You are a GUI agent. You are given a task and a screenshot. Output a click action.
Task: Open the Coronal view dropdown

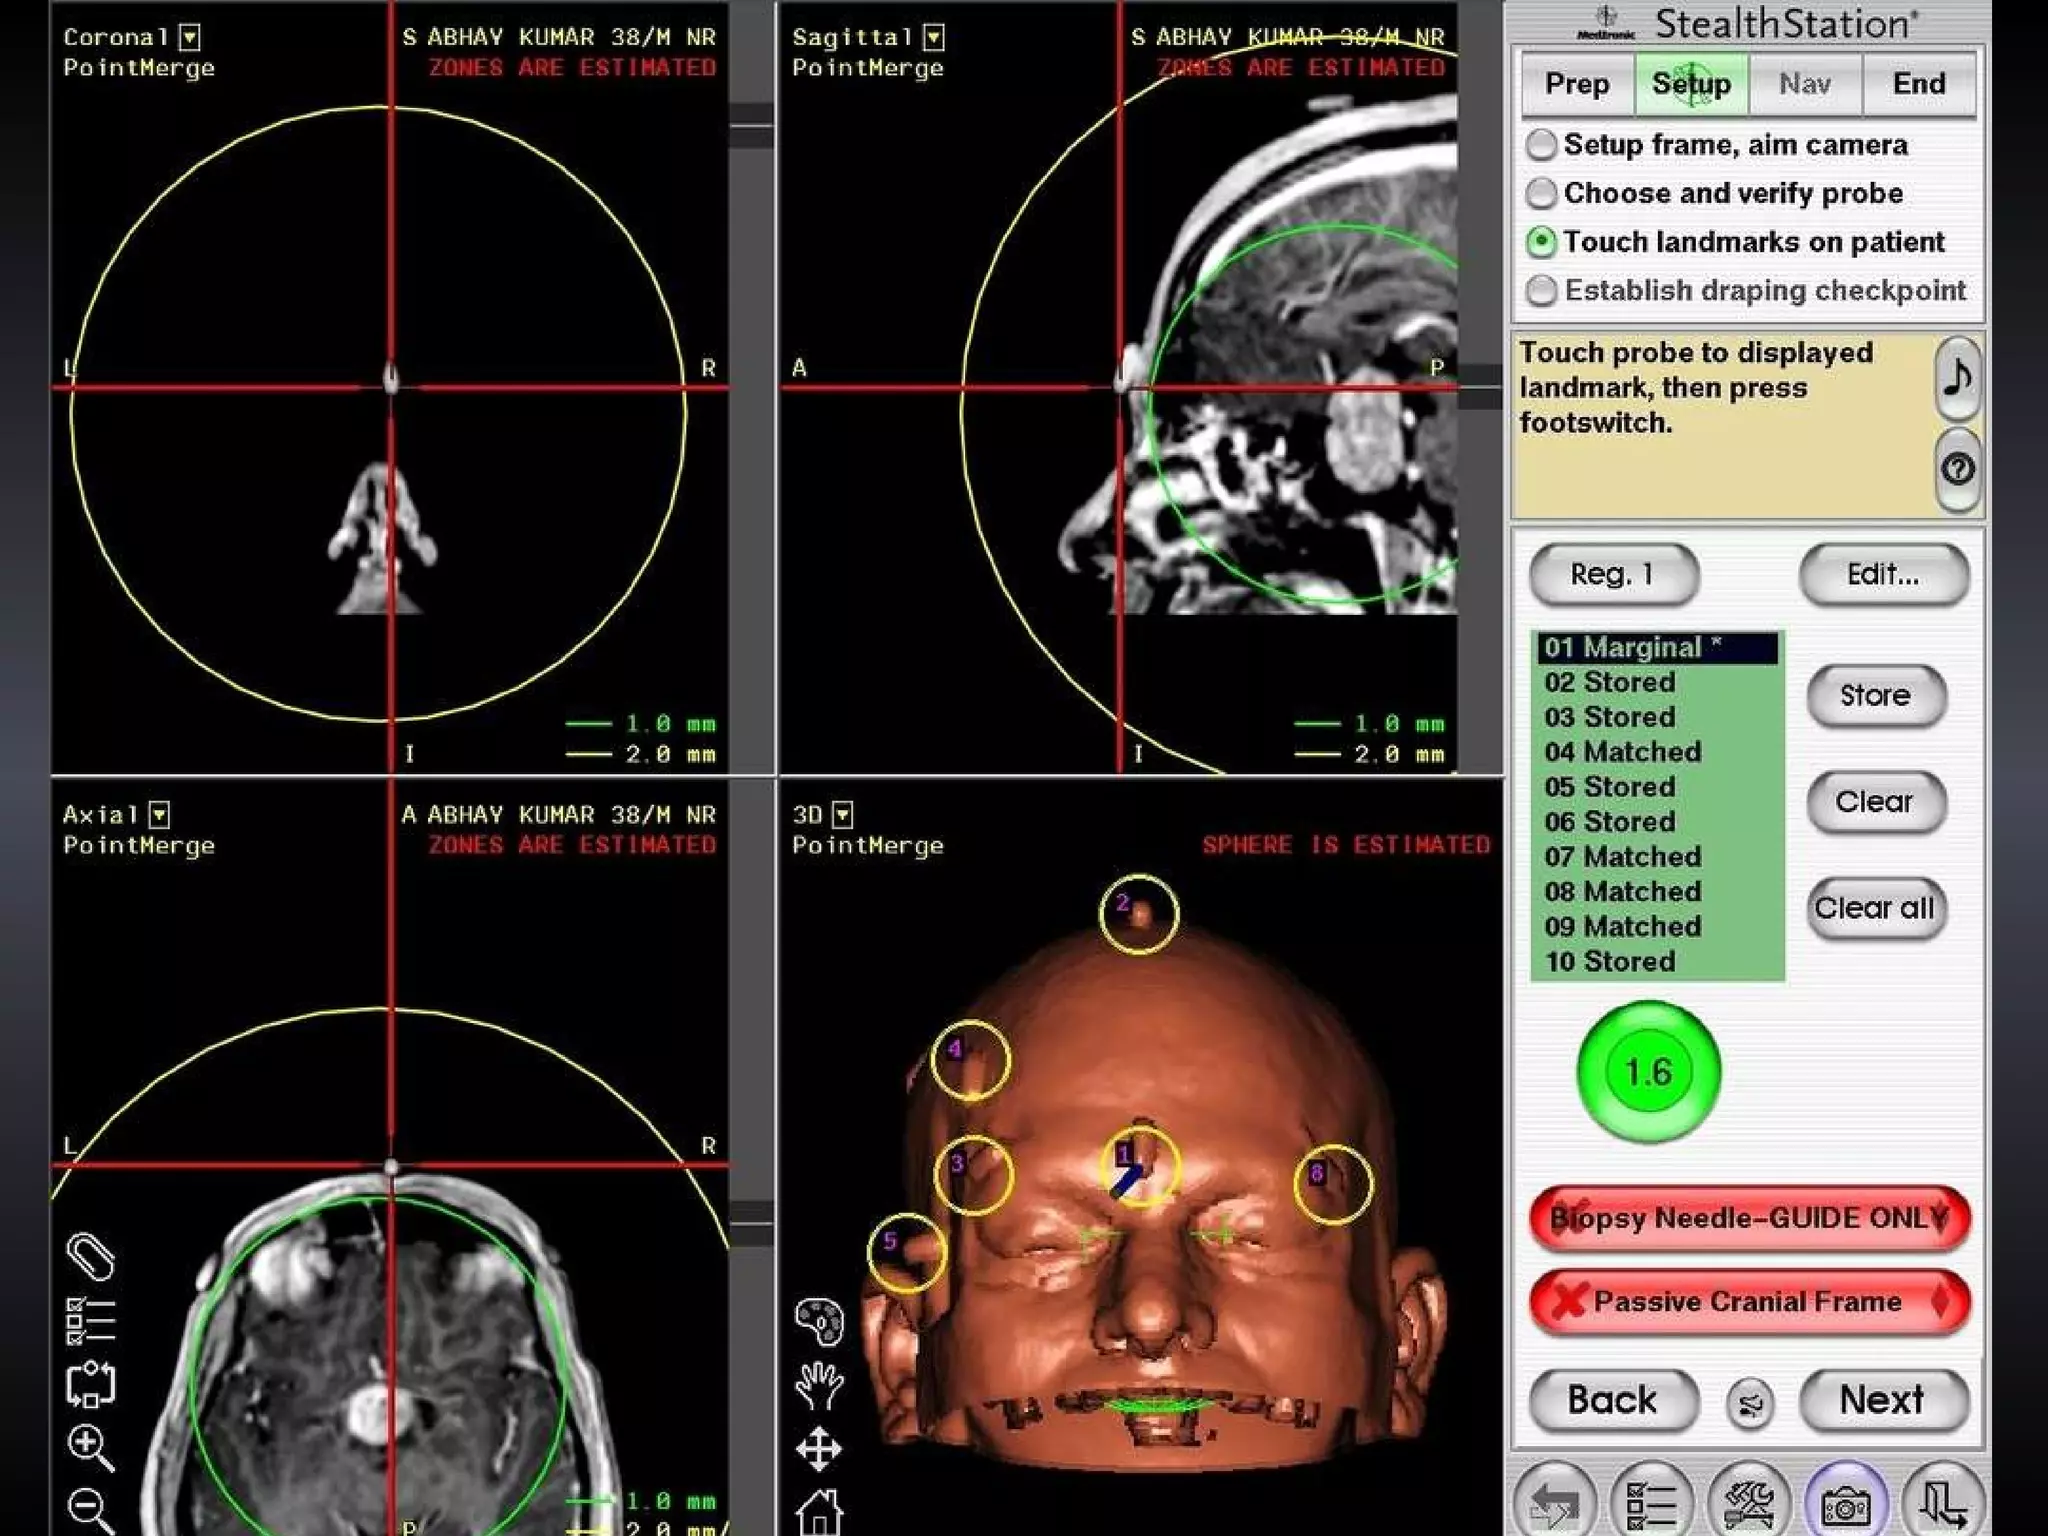pos(190,38)
